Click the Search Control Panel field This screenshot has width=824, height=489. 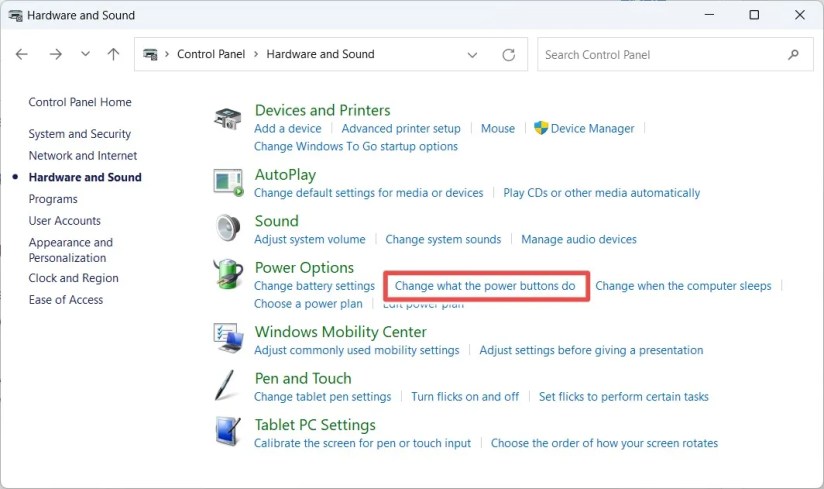click(675, 55)
